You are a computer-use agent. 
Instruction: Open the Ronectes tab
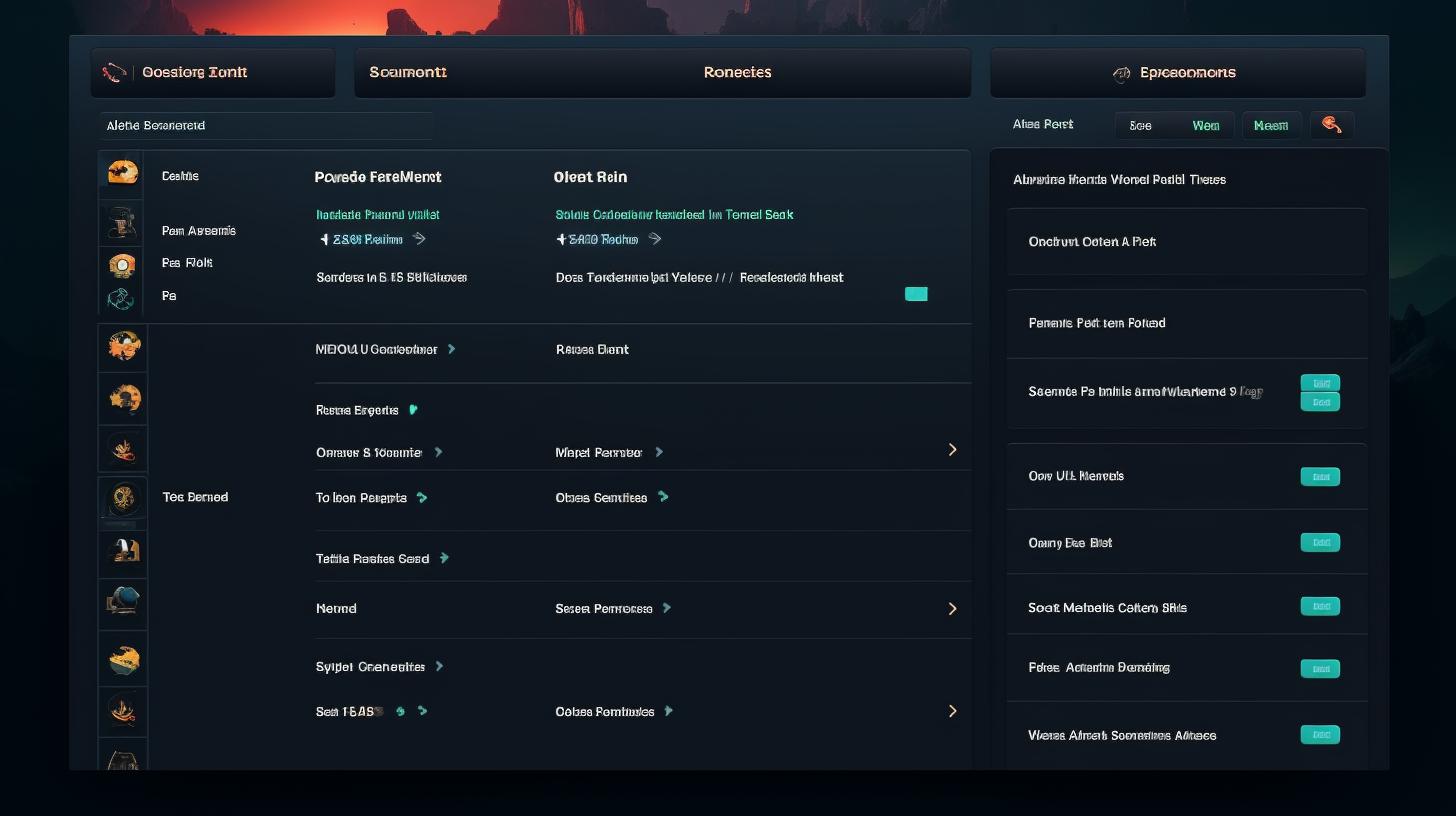737,72
